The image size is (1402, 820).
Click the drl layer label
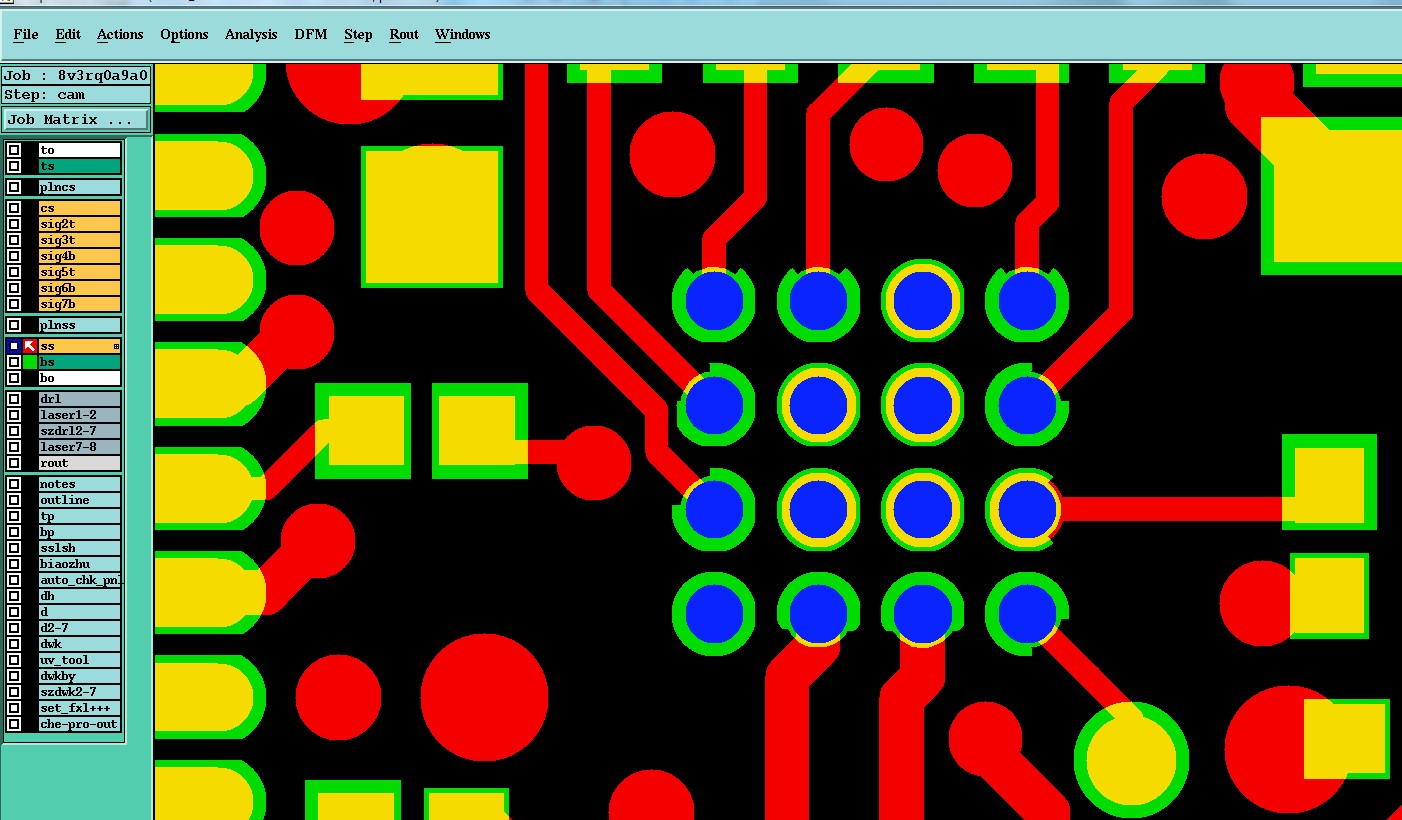pyautogui.click(x=79, y=399)
